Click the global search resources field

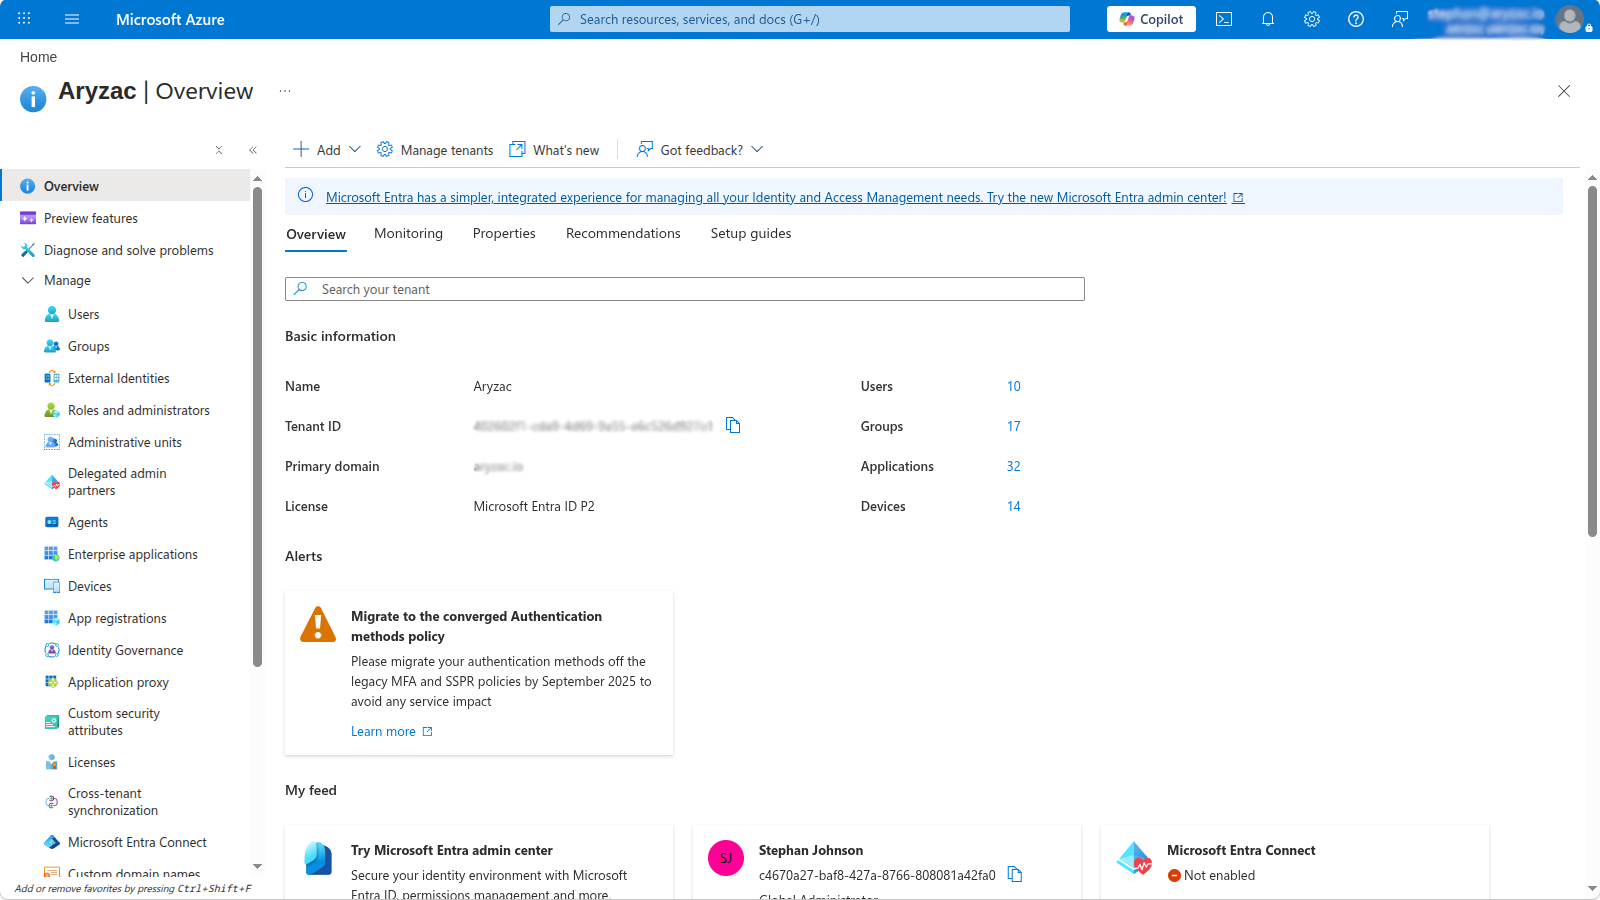[810, 19]
